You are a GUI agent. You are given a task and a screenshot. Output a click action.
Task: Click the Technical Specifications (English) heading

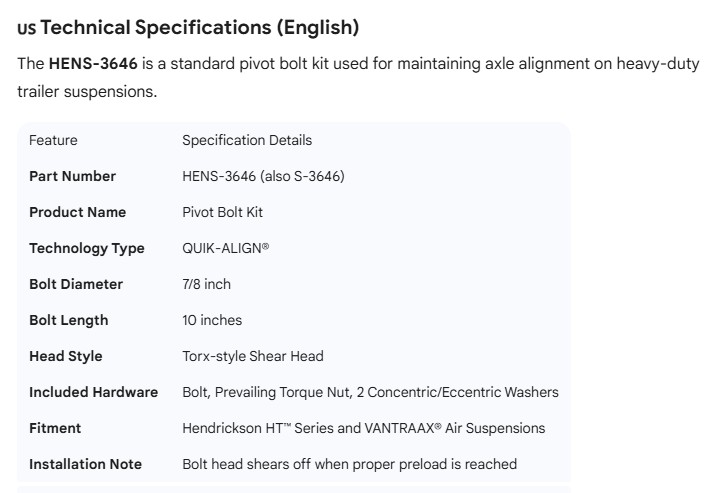[x=200, y=26]
